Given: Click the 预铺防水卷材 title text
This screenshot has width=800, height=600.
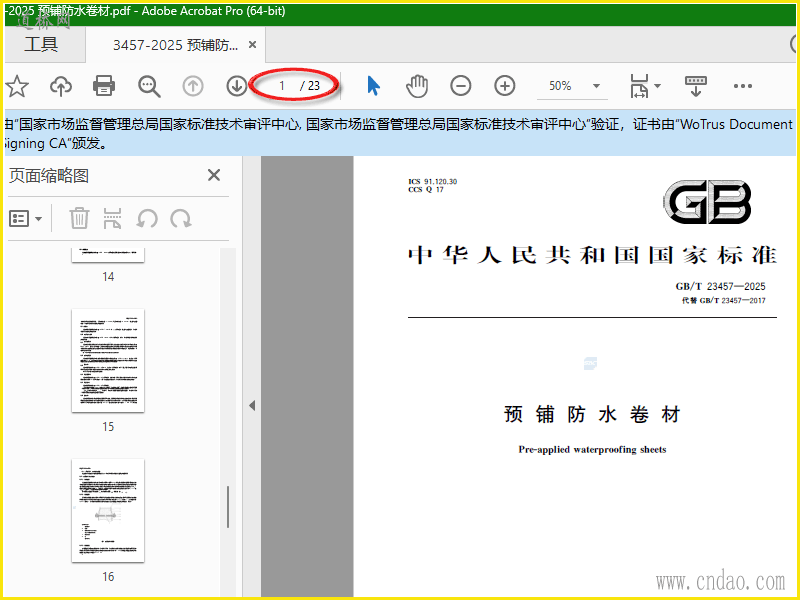Looking at the screenshot, I should pos(592,414).
